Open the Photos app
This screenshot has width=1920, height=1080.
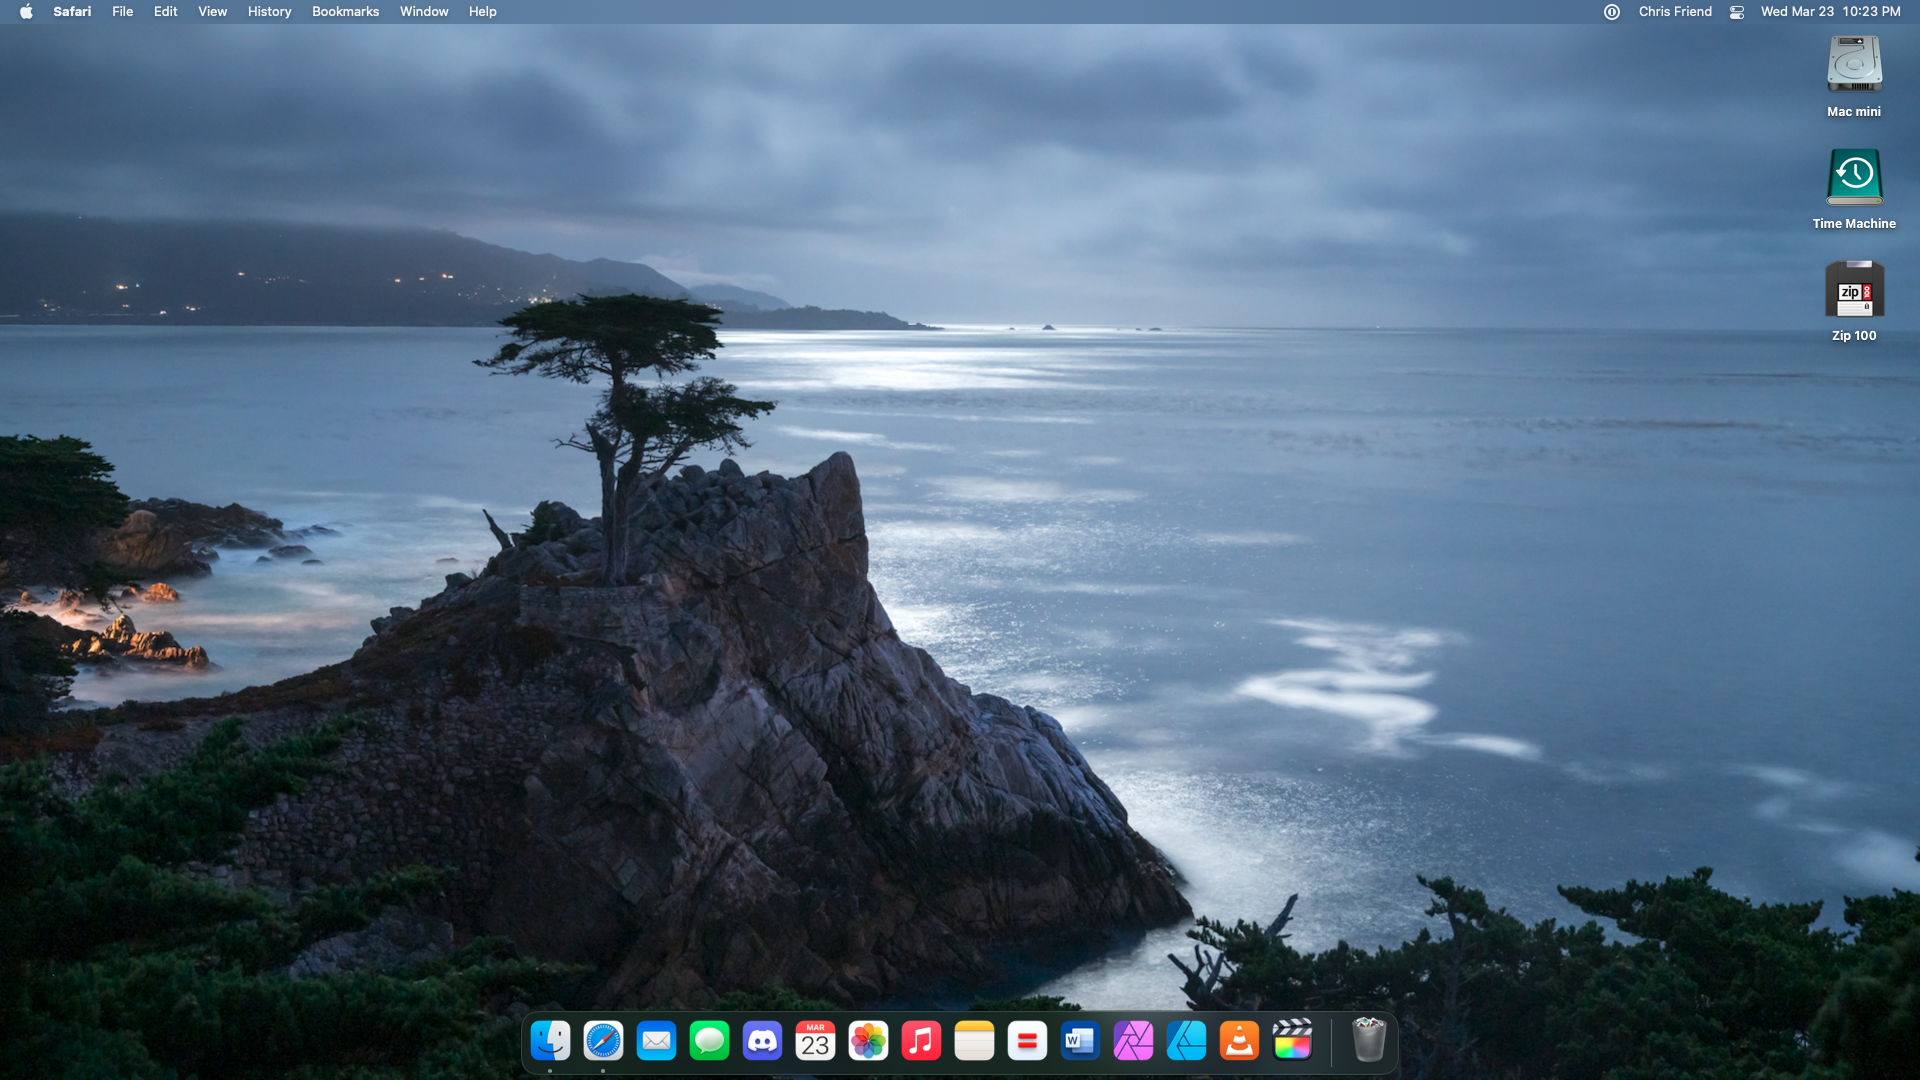pyautogui.click(x=868, y=1041)
